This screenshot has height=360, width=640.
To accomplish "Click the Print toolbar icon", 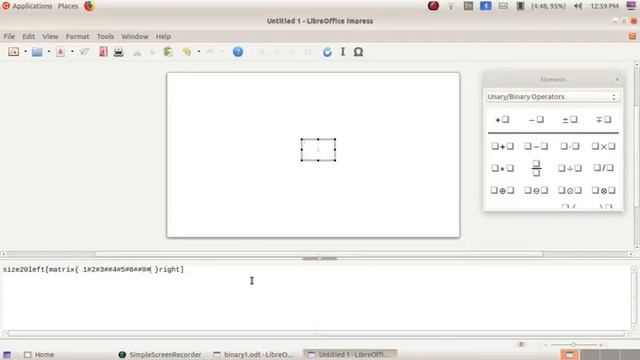I will (118, 52).
